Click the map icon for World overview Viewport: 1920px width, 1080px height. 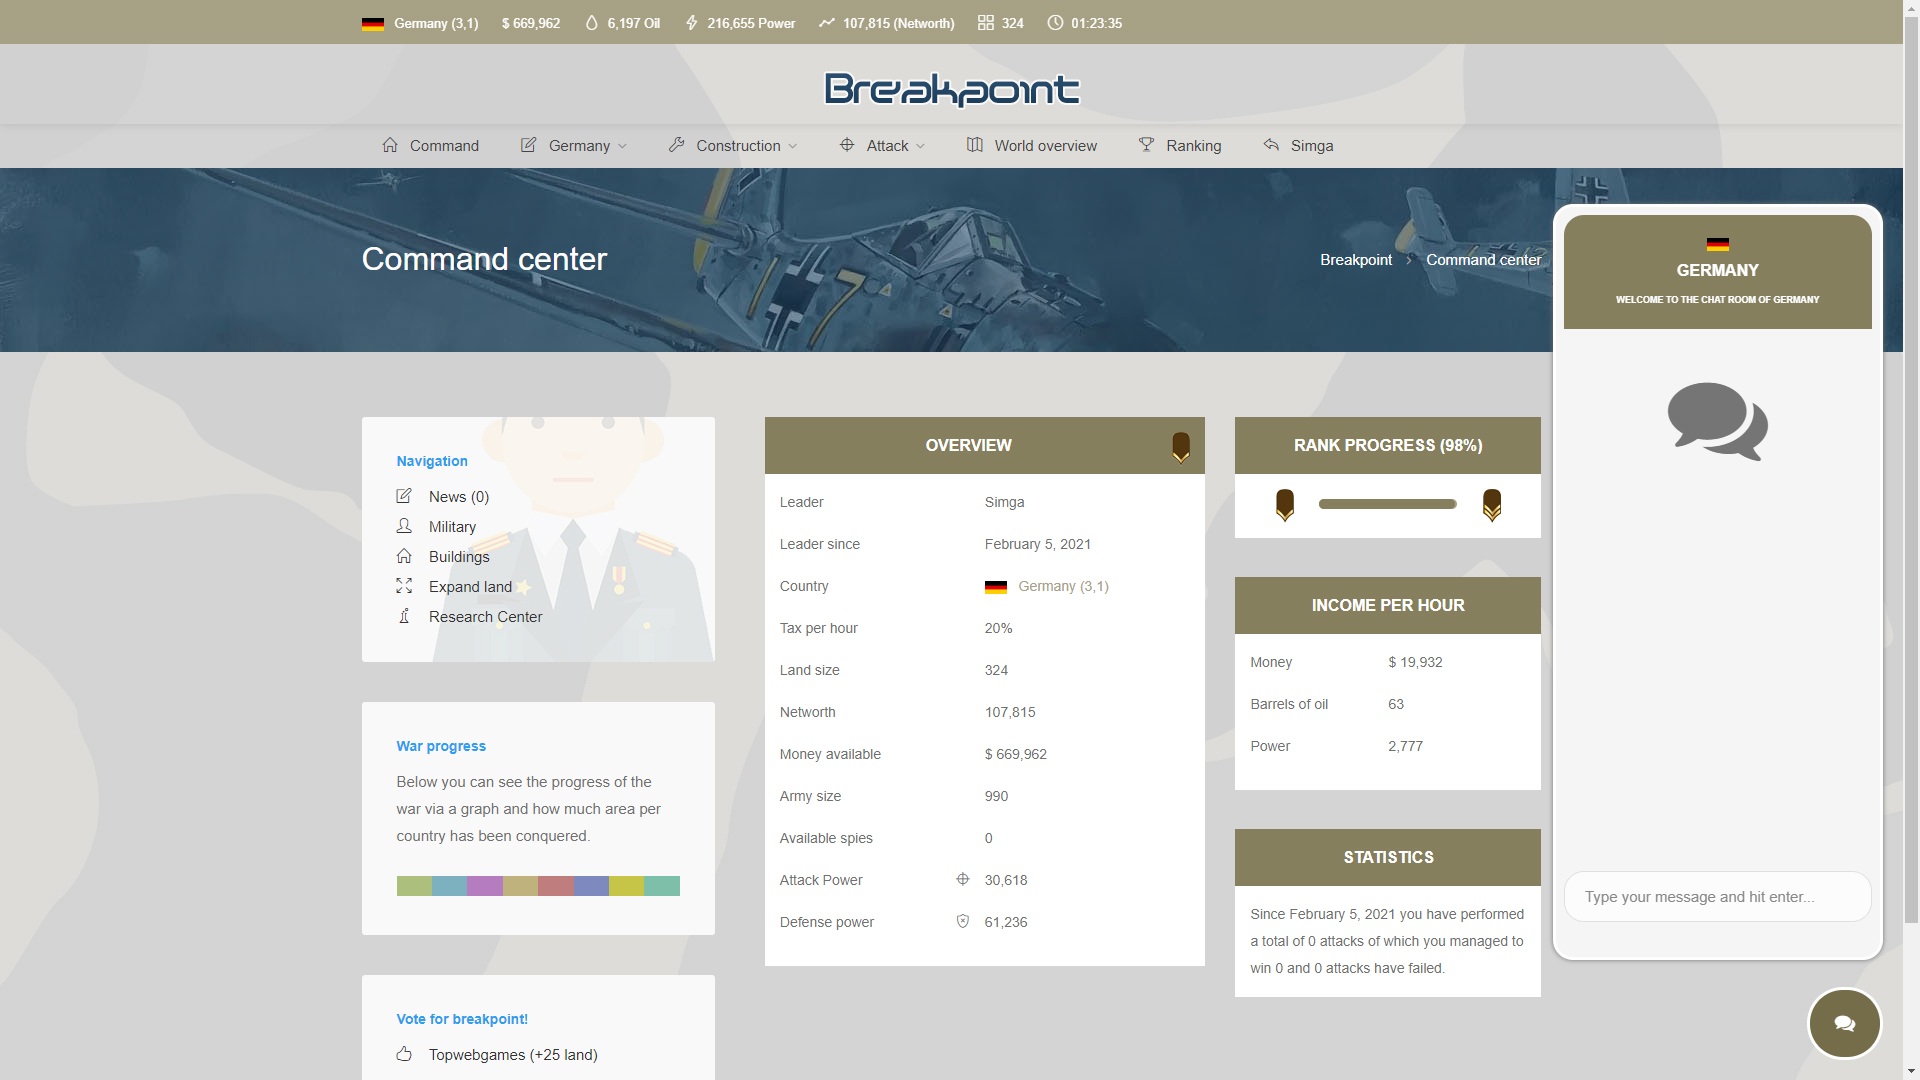pos(974,145)
